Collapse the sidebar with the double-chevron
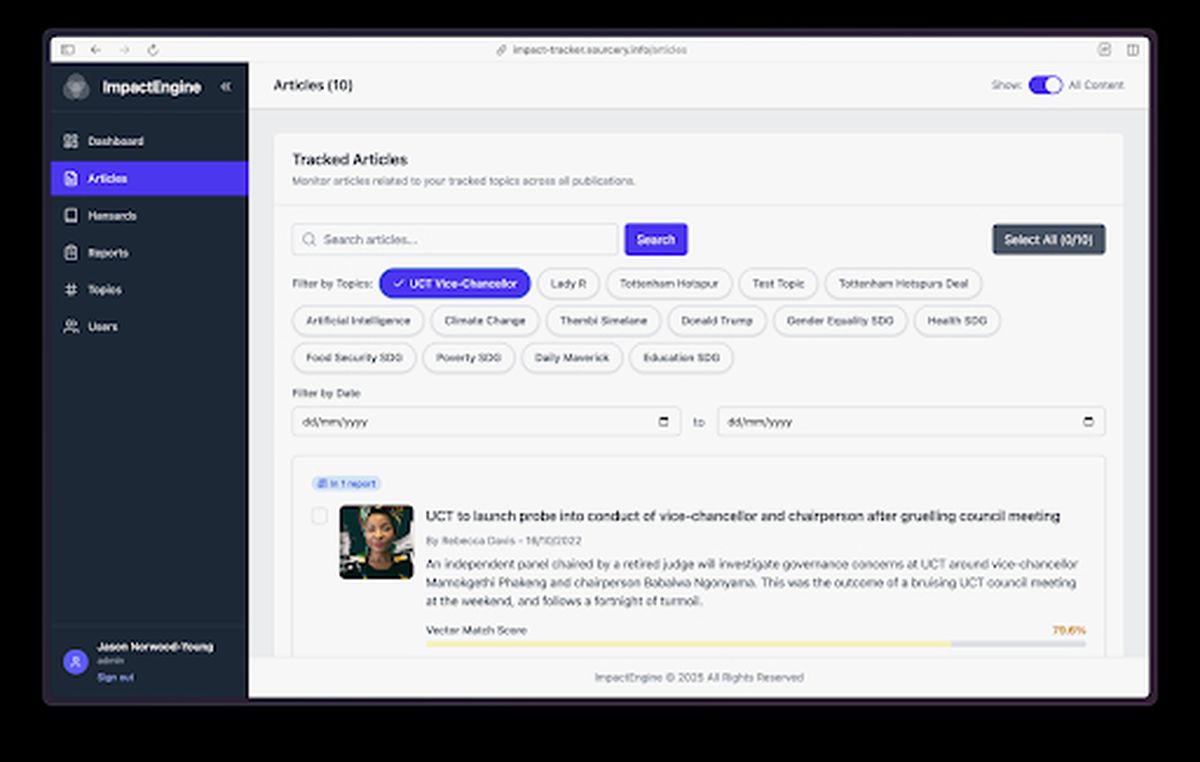The height and width of the screenshot is (762, 1200). 226,86
